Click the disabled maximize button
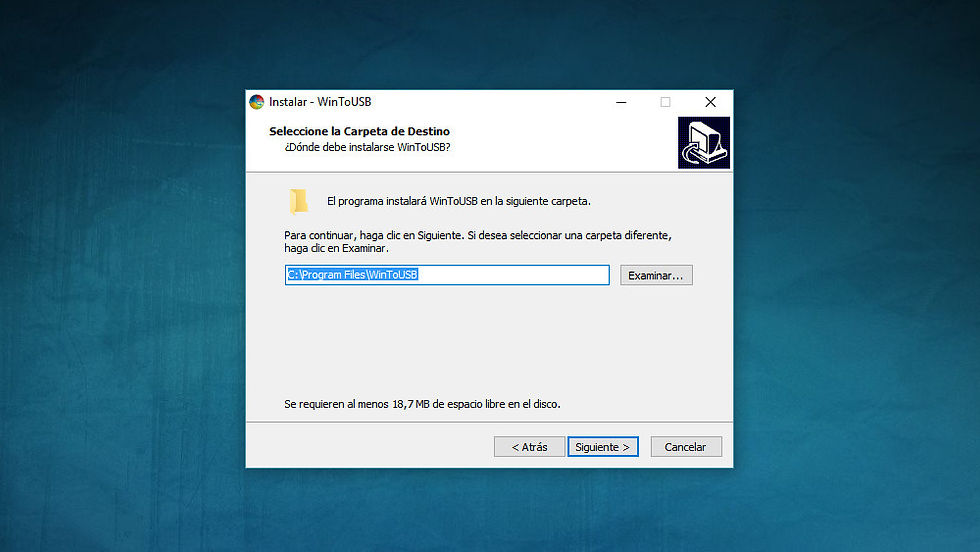980x552 pixels. 666,102
